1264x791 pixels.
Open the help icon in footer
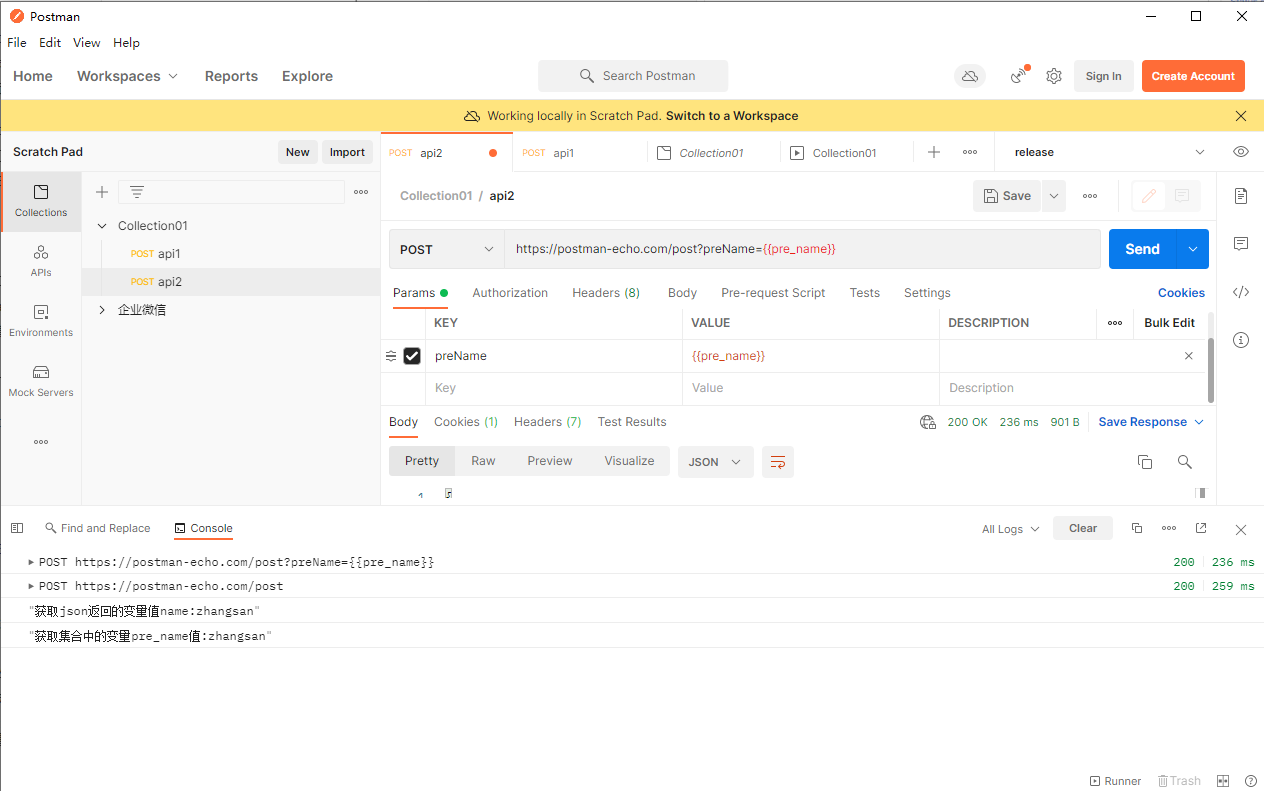1251,781
